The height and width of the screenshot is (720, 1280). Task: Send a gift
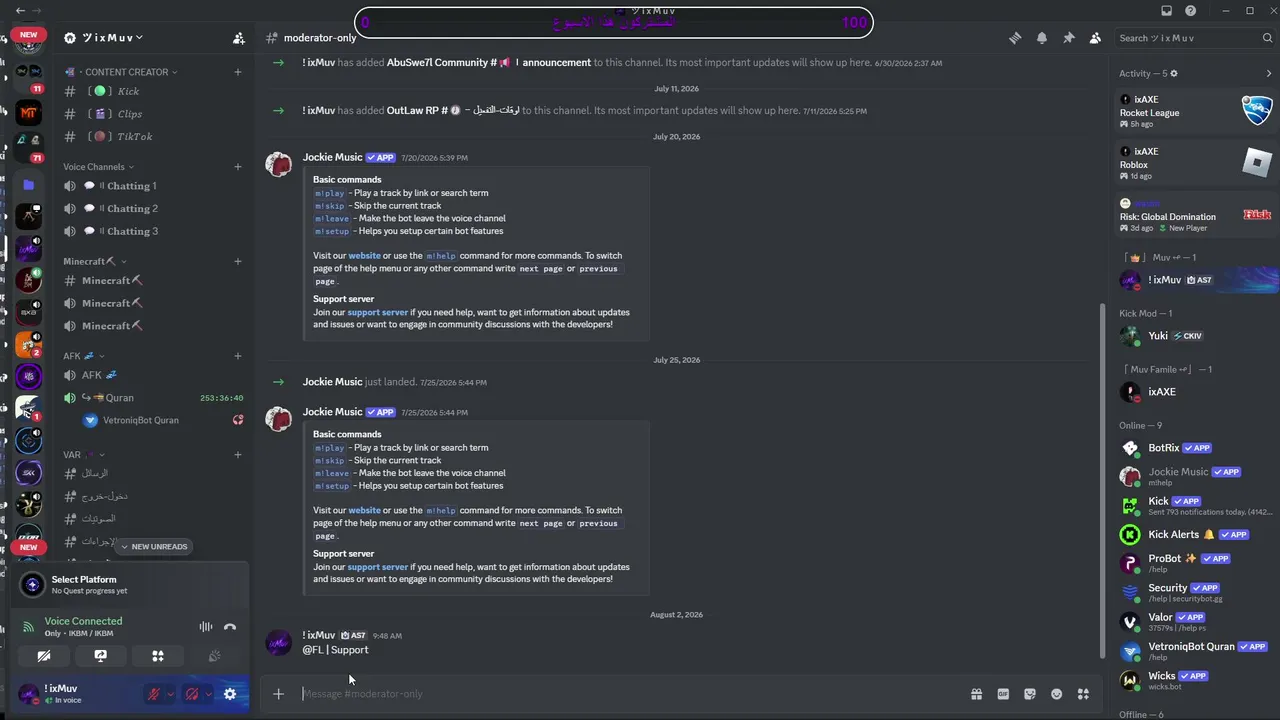point(976,694)
